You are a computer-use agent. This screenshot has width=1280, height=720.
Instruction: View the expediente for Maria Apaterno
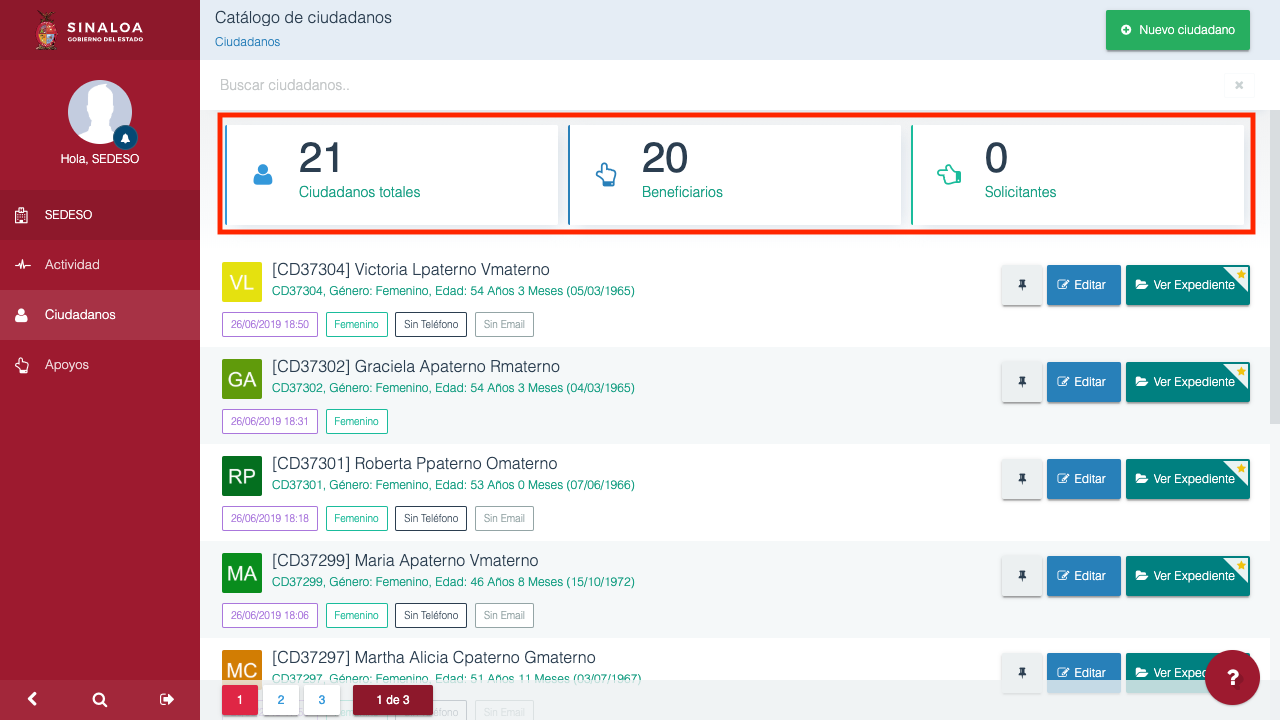[x=1188, y=576]
